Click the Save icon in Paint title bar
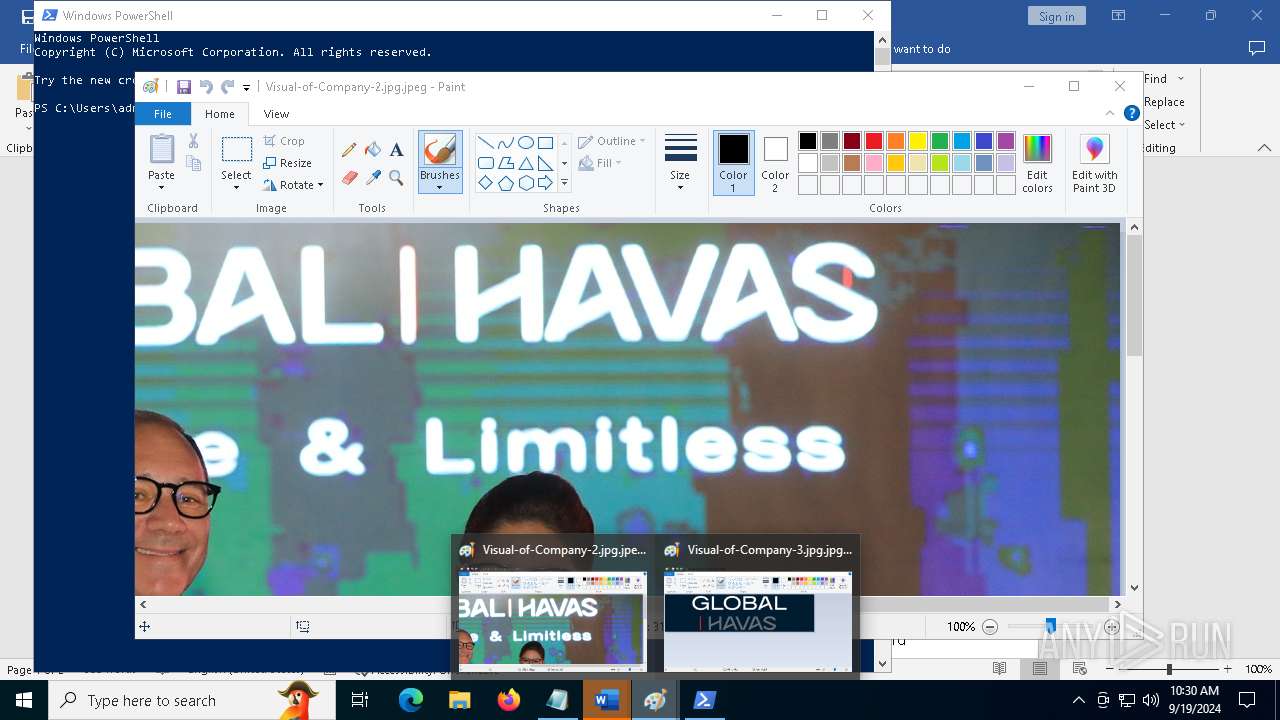Image resolution: width=1280 pixels, height=720 pixels. point(184,87)
